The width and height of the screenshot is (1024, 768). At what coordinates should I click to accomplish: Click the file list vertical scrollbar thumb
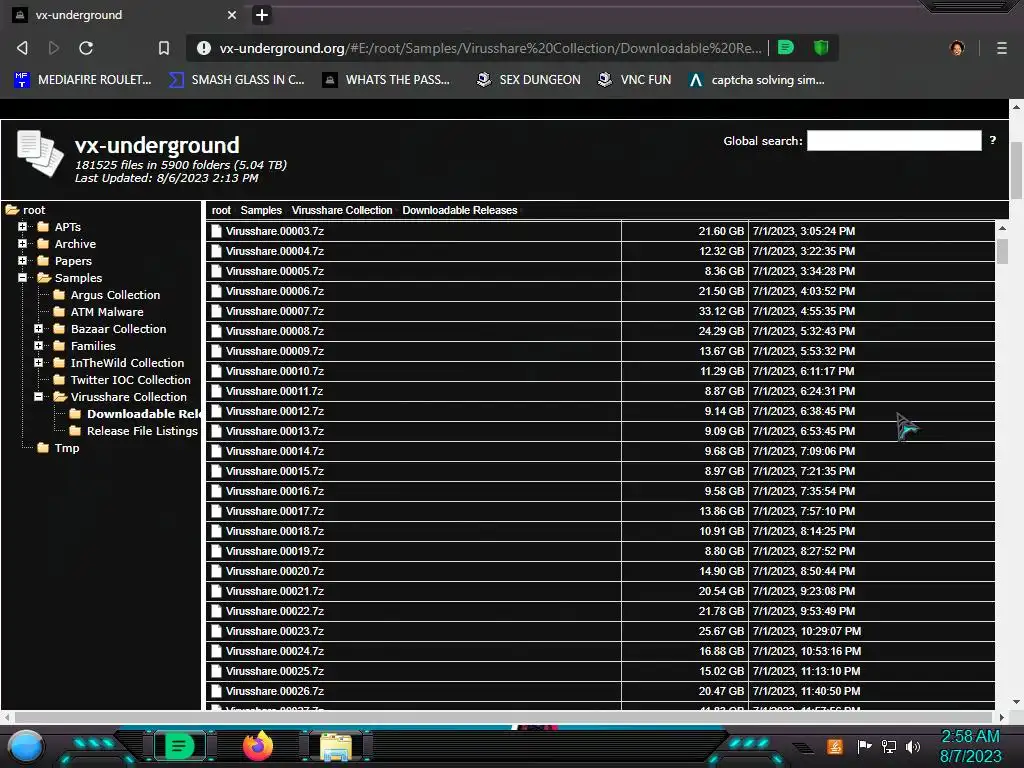(1002, 251)
